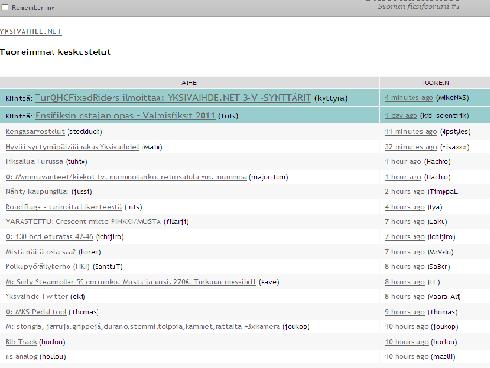
Task: Open the topic last replied 11 minutes ago
Action: pos(35,132)
